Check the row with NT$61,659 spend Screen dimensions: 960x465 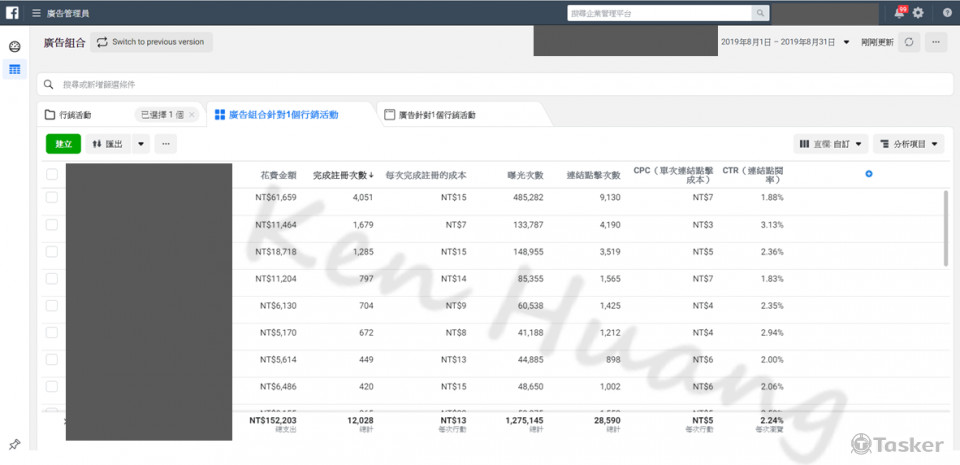tap(52, 198)
